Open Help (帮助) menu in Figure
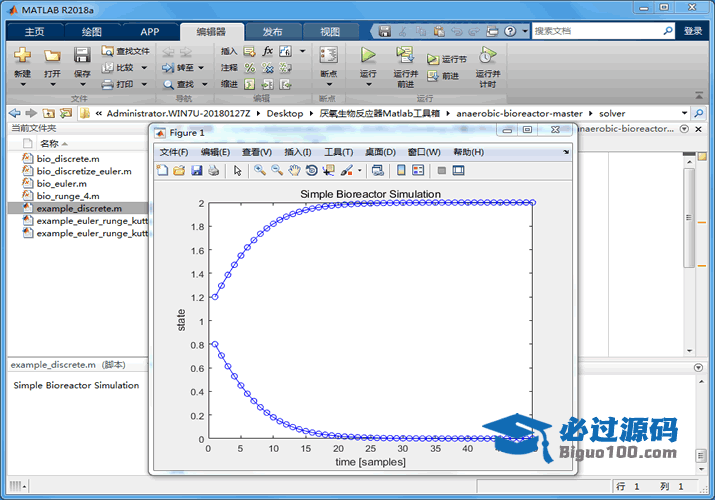The width and height of the screenshot is (715, 500). point(468,152)
